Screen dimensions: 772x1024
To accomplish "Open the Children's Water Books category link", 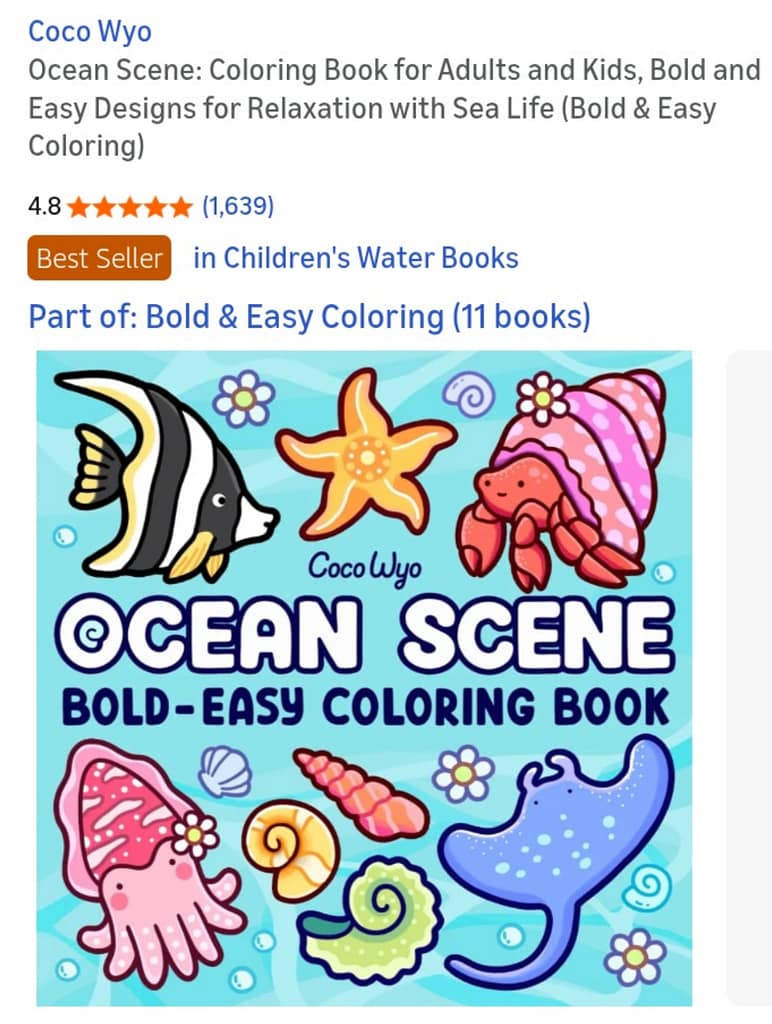I will tap(356, 258).
